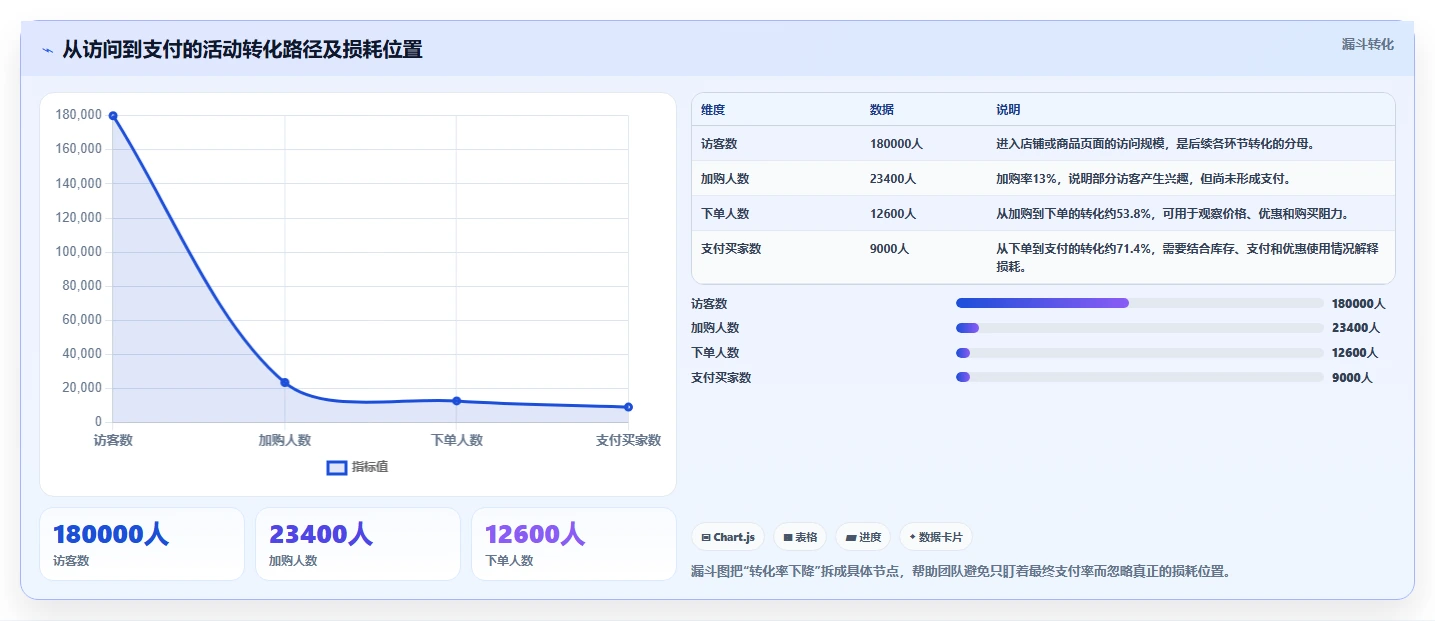1435x621 pixels.
Task: Click the 9000人 value beside progress bar
Action: (x=1352, y=377)
